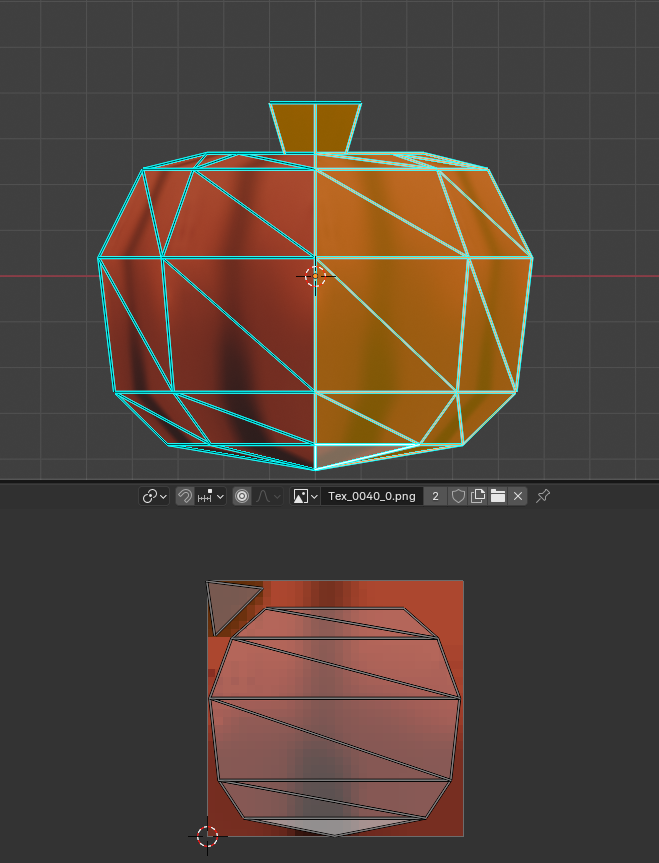The width and height of the screenshot is (659, 863).
Task: Toggle proportional editing circle icon
Action: pos(242,496)
